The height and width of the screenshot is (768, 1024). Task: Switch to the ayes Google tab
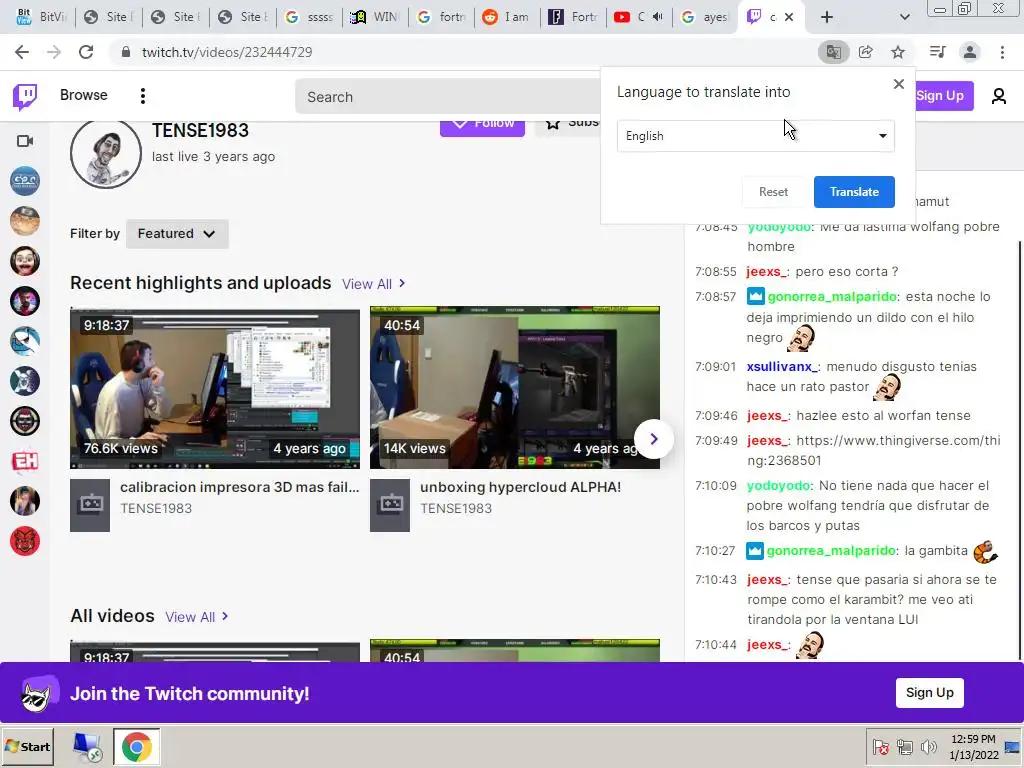click(705, 17)
